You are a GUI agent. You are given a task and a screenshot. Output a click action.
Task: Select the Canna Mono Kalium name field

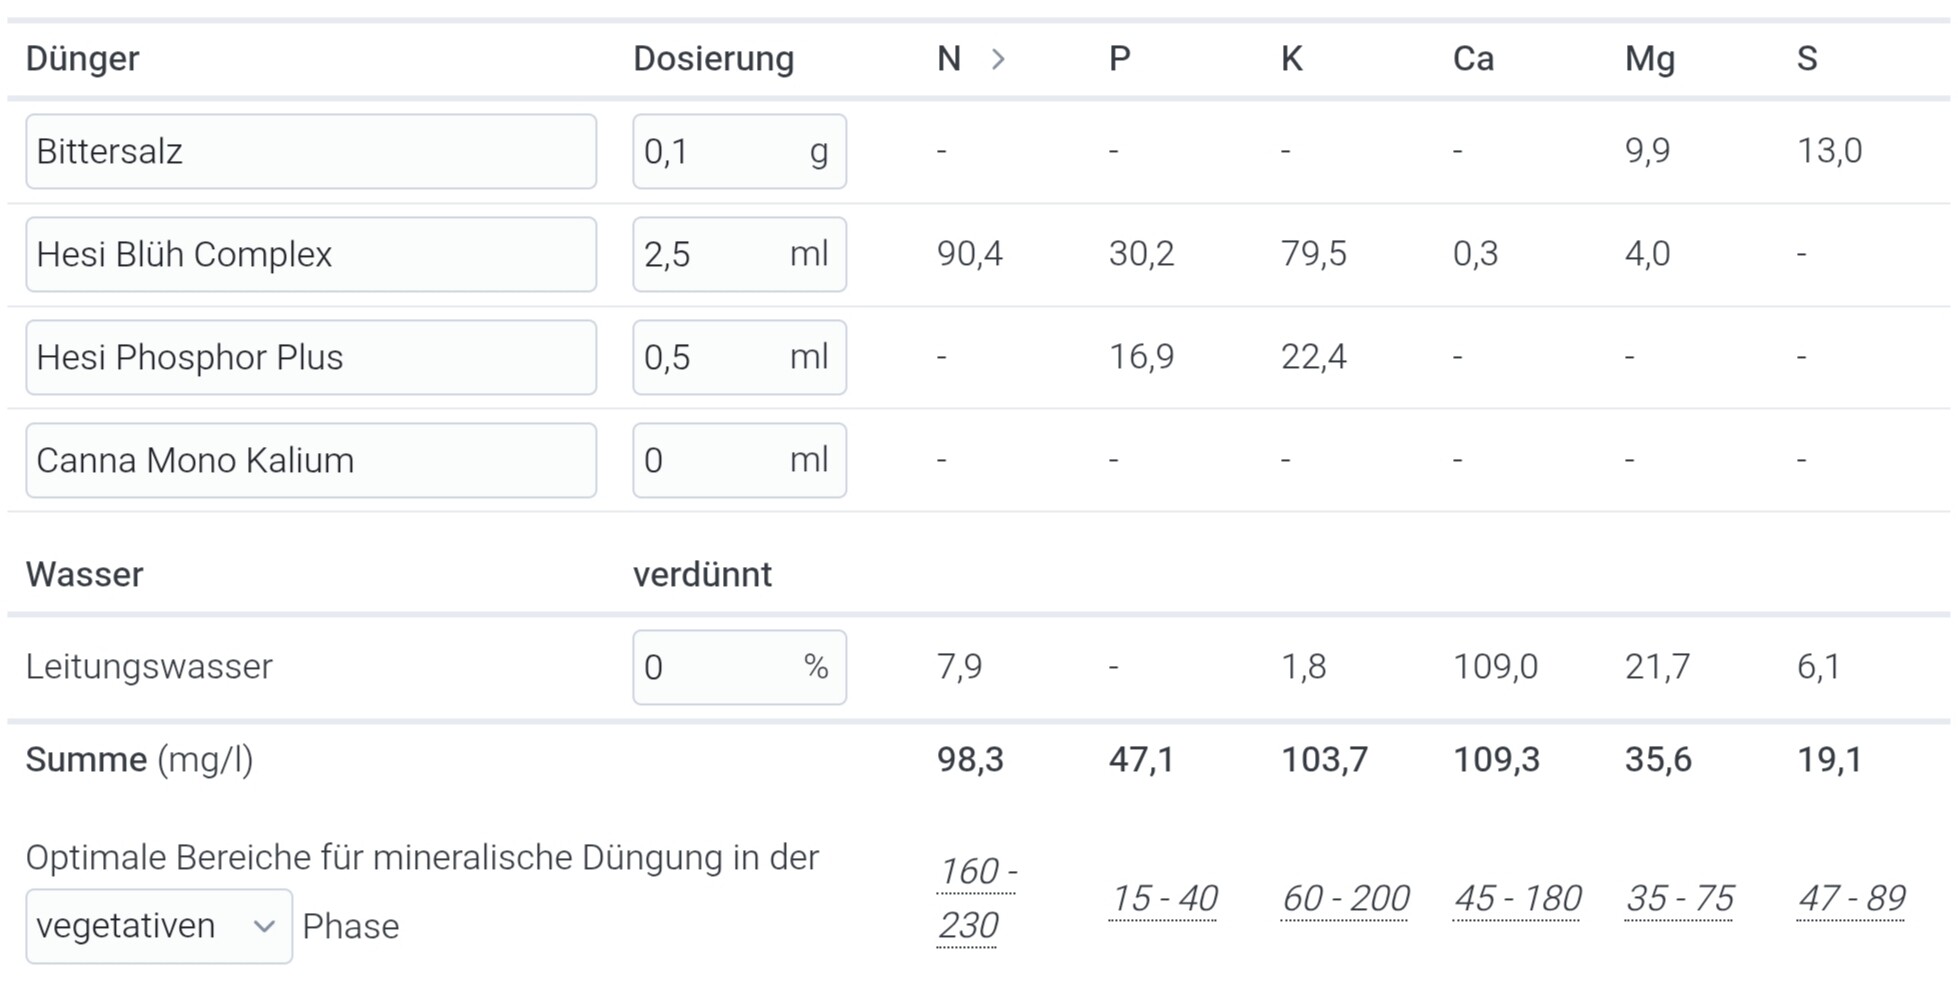[311, 461]
